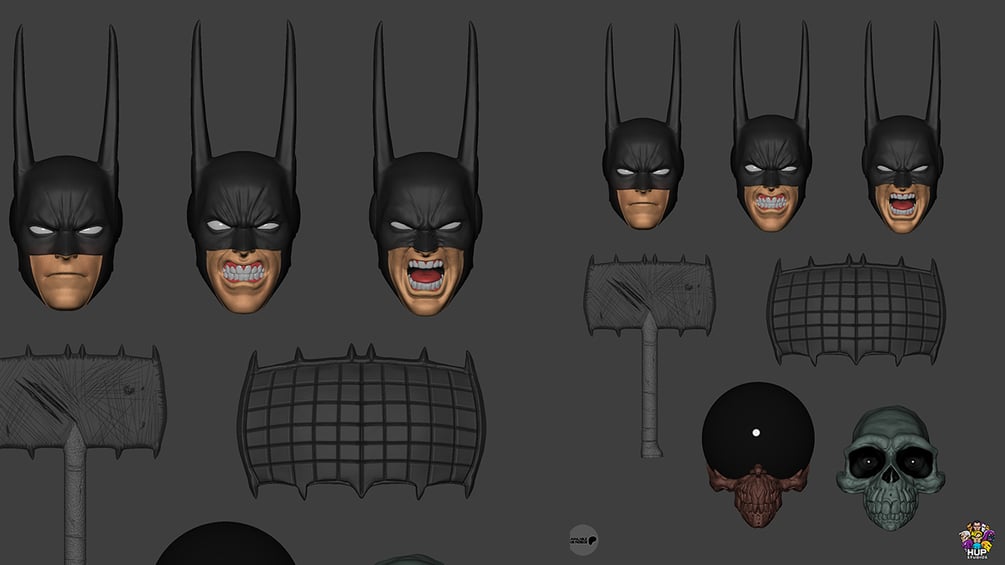This screenshot has height=565, width=1005.
Task: Click the red skull jaw piece
Action: click(758, 496)
